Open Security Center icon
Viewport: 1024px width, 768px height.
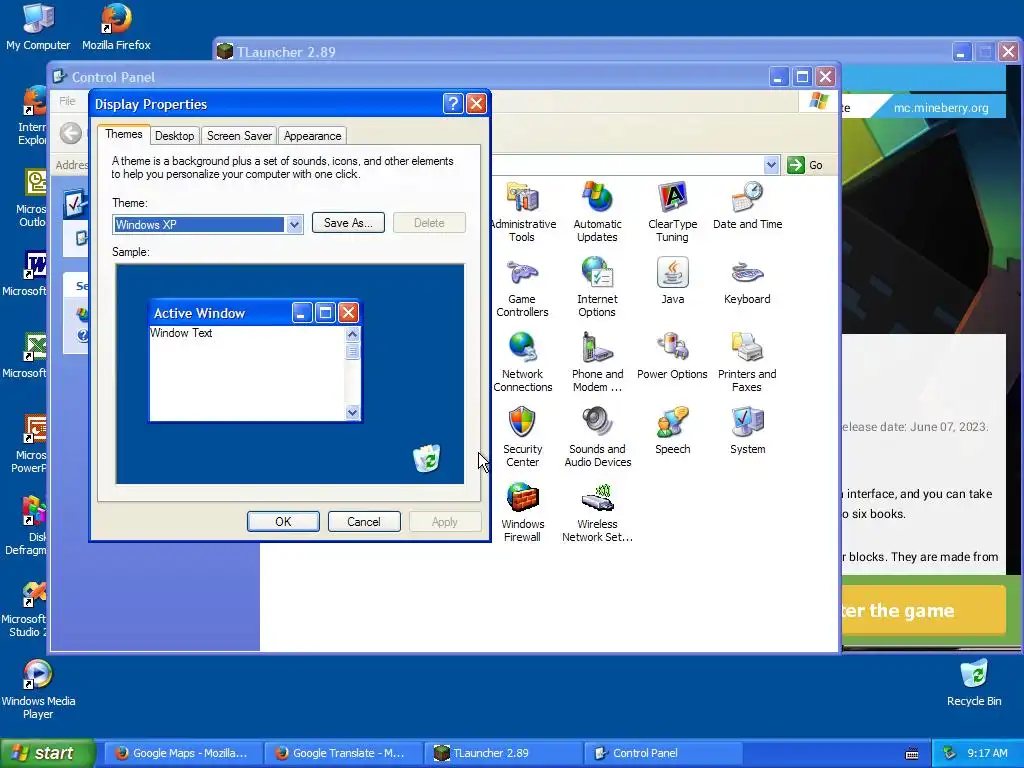(x=522, y=438)
